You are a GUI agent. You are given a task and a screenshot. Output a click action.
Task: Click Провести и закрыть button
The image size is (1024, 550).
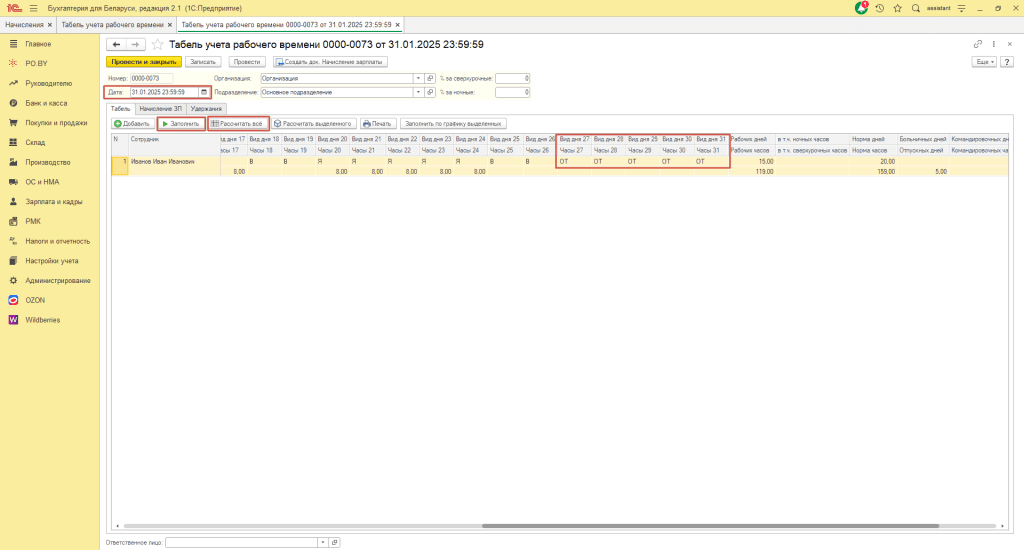click(x=144, y=62)
